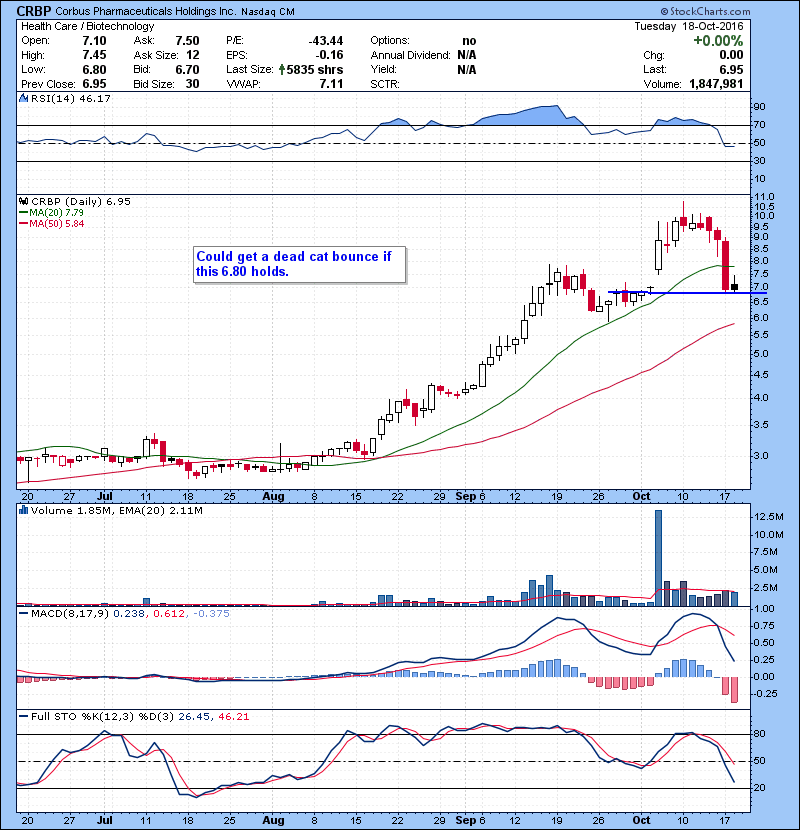The height and width of the screenshot is (830, 800).
Task: Select the Chg value 0.00
Action: [x=731, y=55]
